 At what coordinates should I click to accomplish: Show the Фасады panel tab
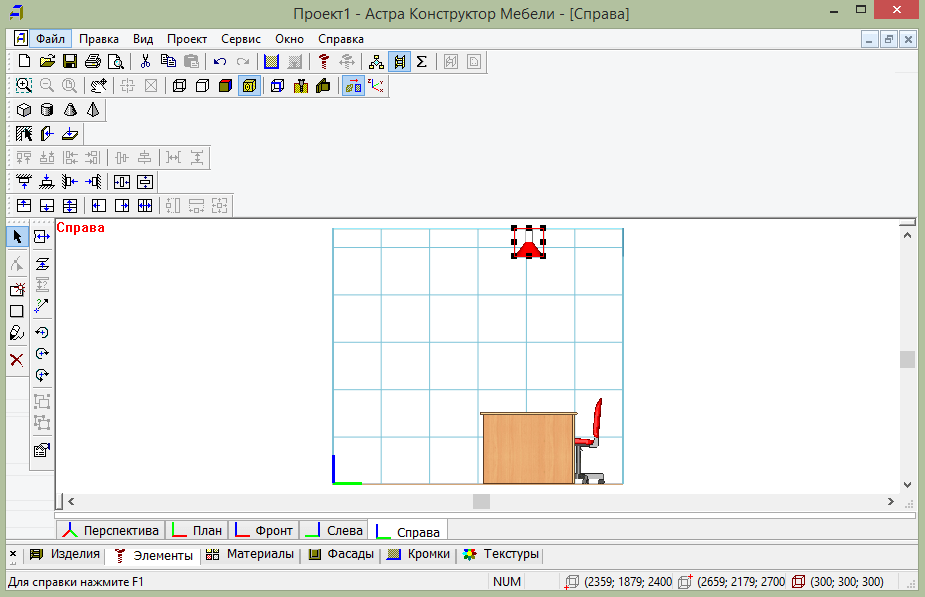[x=342, y=554]
